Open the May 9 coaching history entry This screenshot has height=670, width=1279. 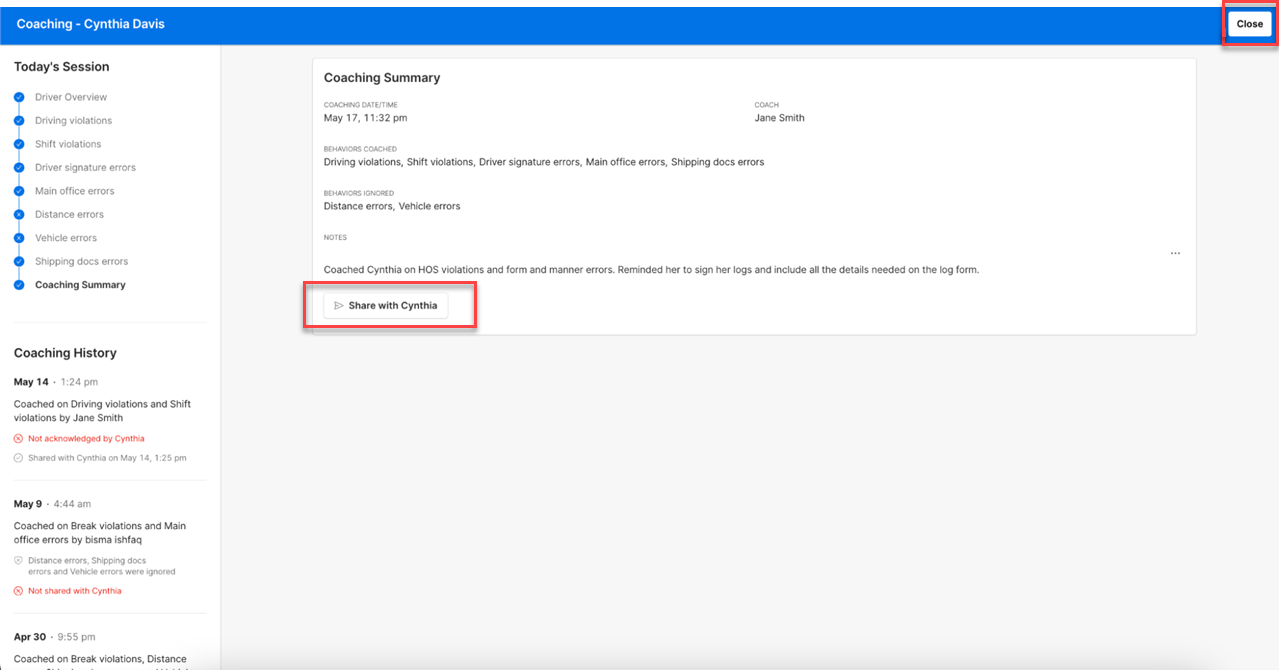point(110,548)
